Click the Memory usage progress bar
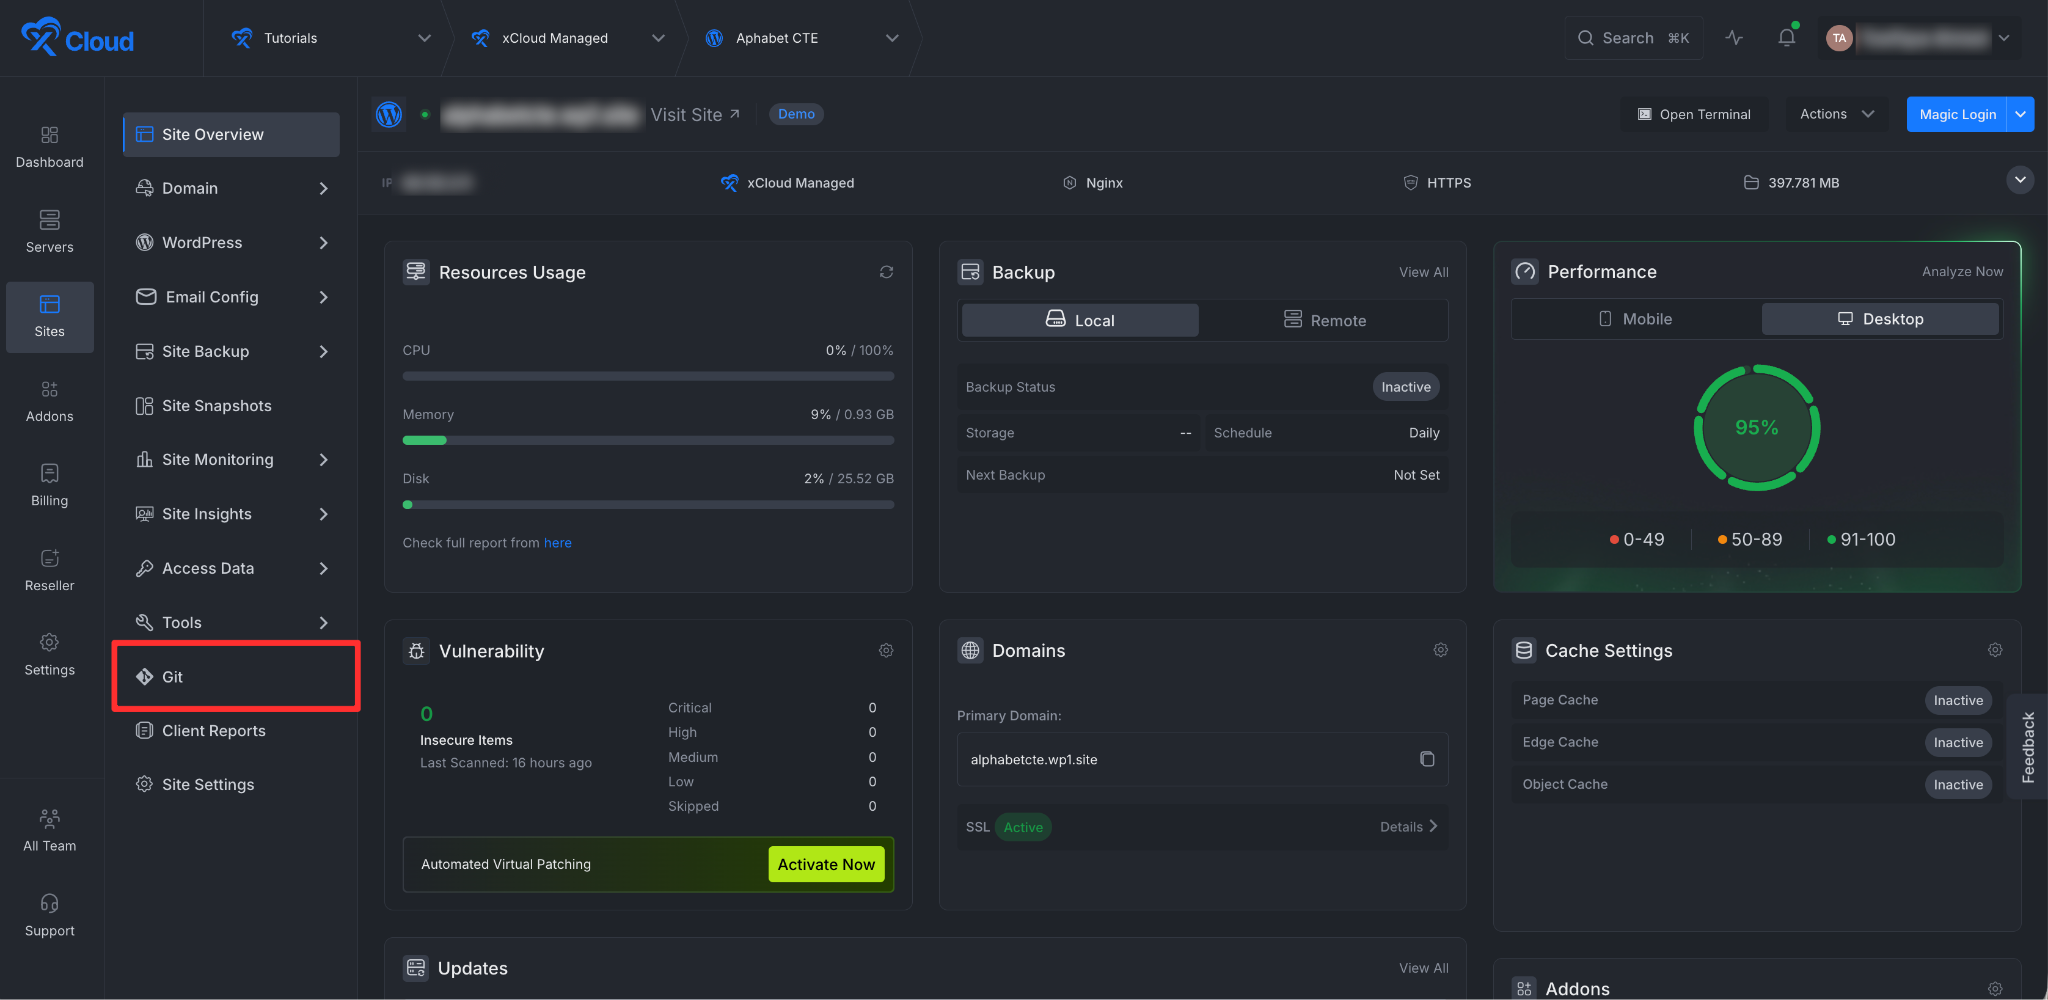This screenshot has width=2048, height=1000. click(648, 440)
